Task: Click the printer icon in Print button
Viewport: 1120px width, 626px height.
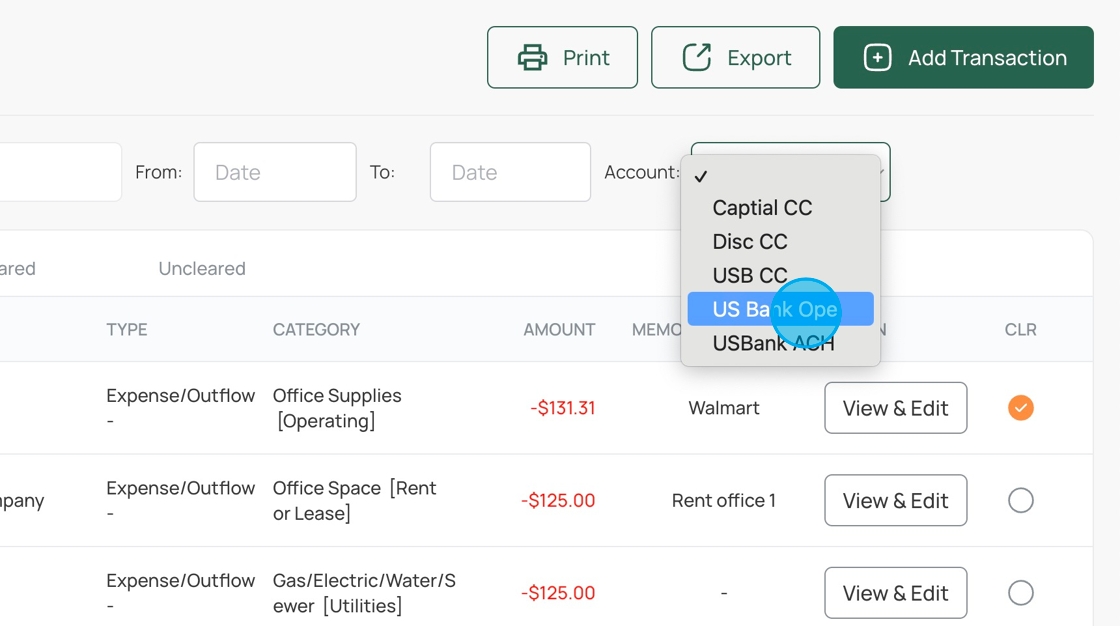Action: [532, 58]
